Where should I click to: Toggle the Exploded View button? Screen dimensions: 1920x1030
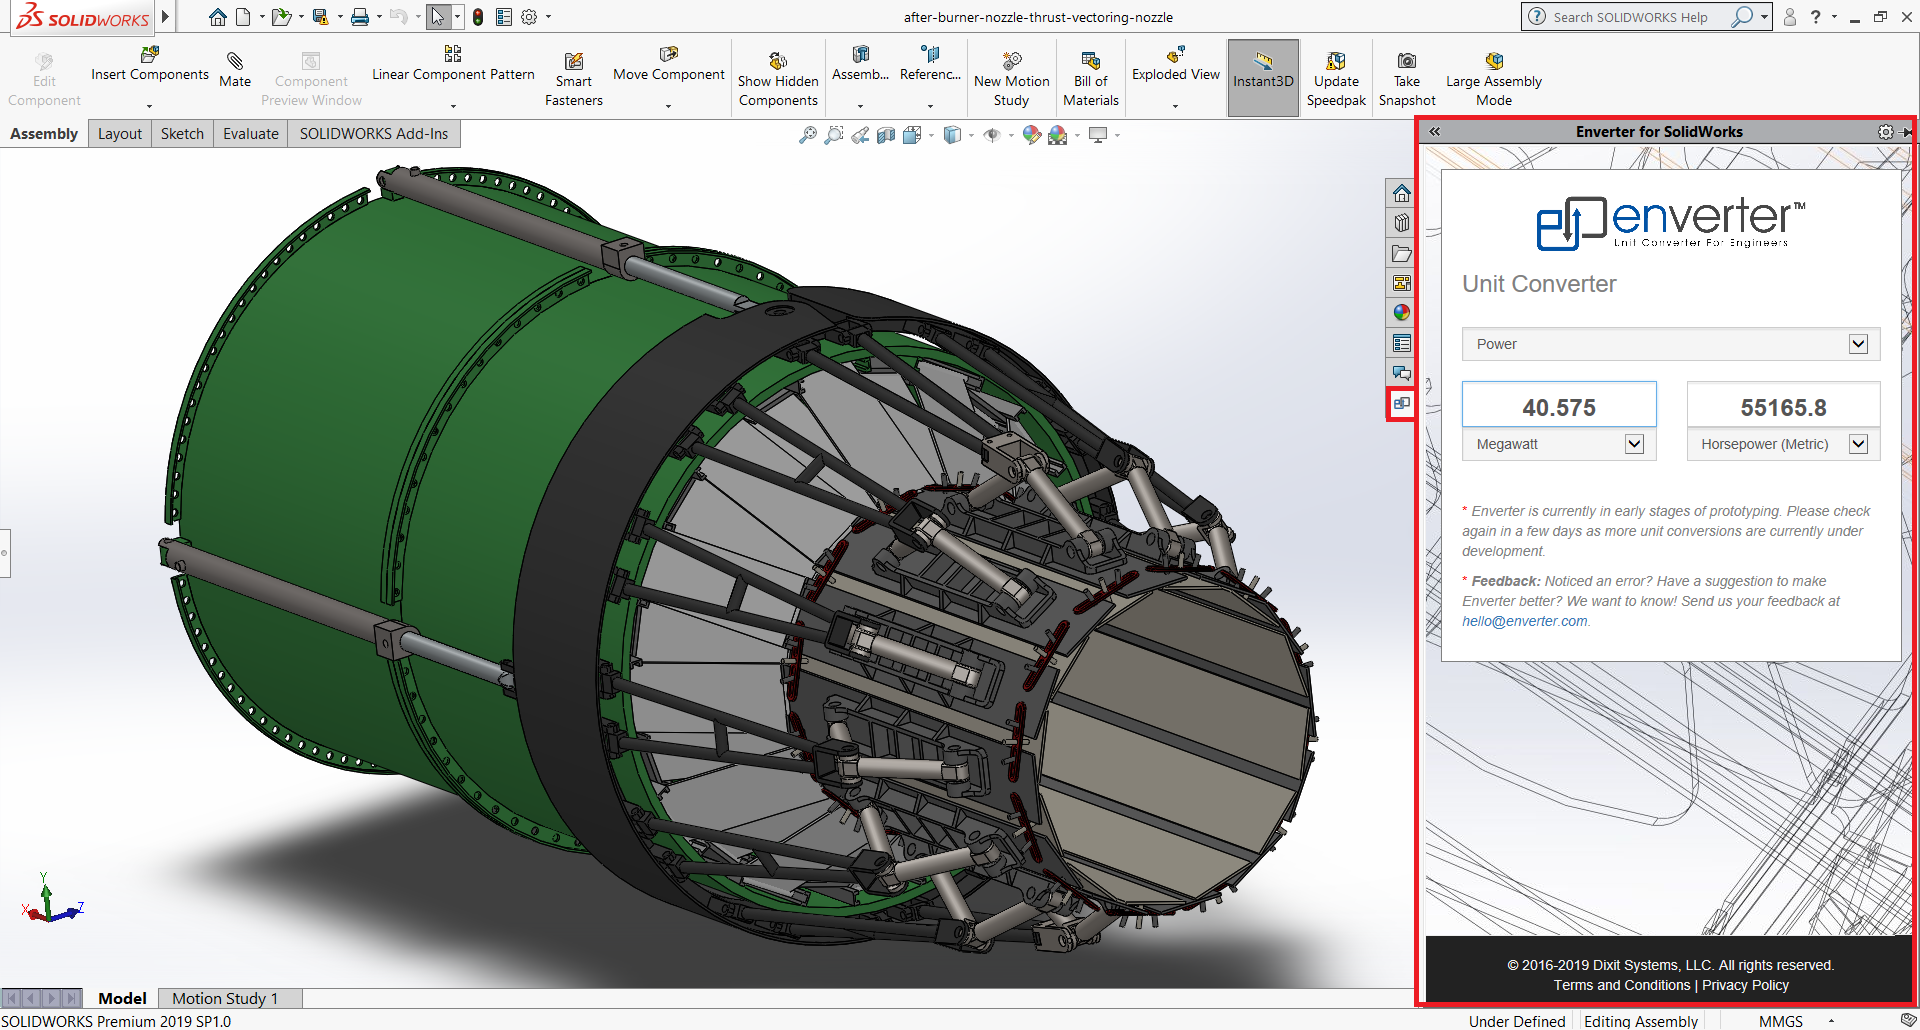pos(1176,65)
